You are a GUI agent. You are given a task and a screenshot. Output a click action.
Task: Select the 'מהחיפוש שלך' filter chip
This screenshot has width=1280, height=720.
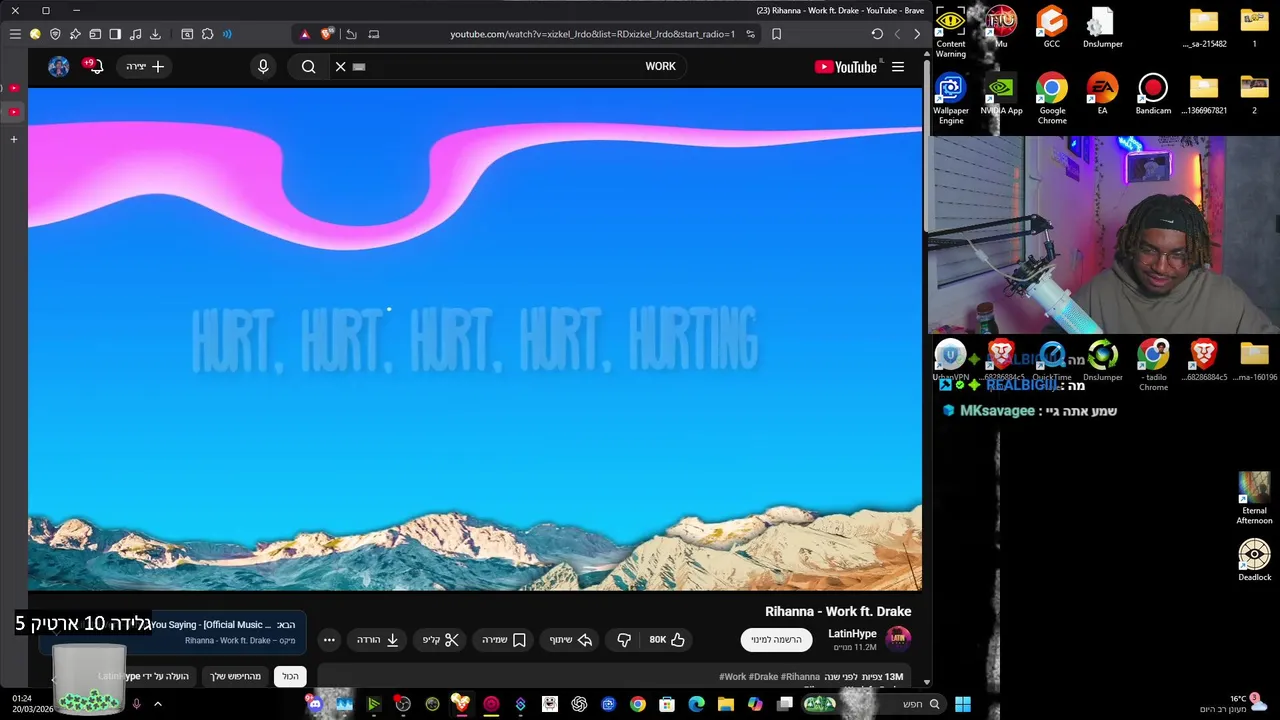[x=235, y=677]
